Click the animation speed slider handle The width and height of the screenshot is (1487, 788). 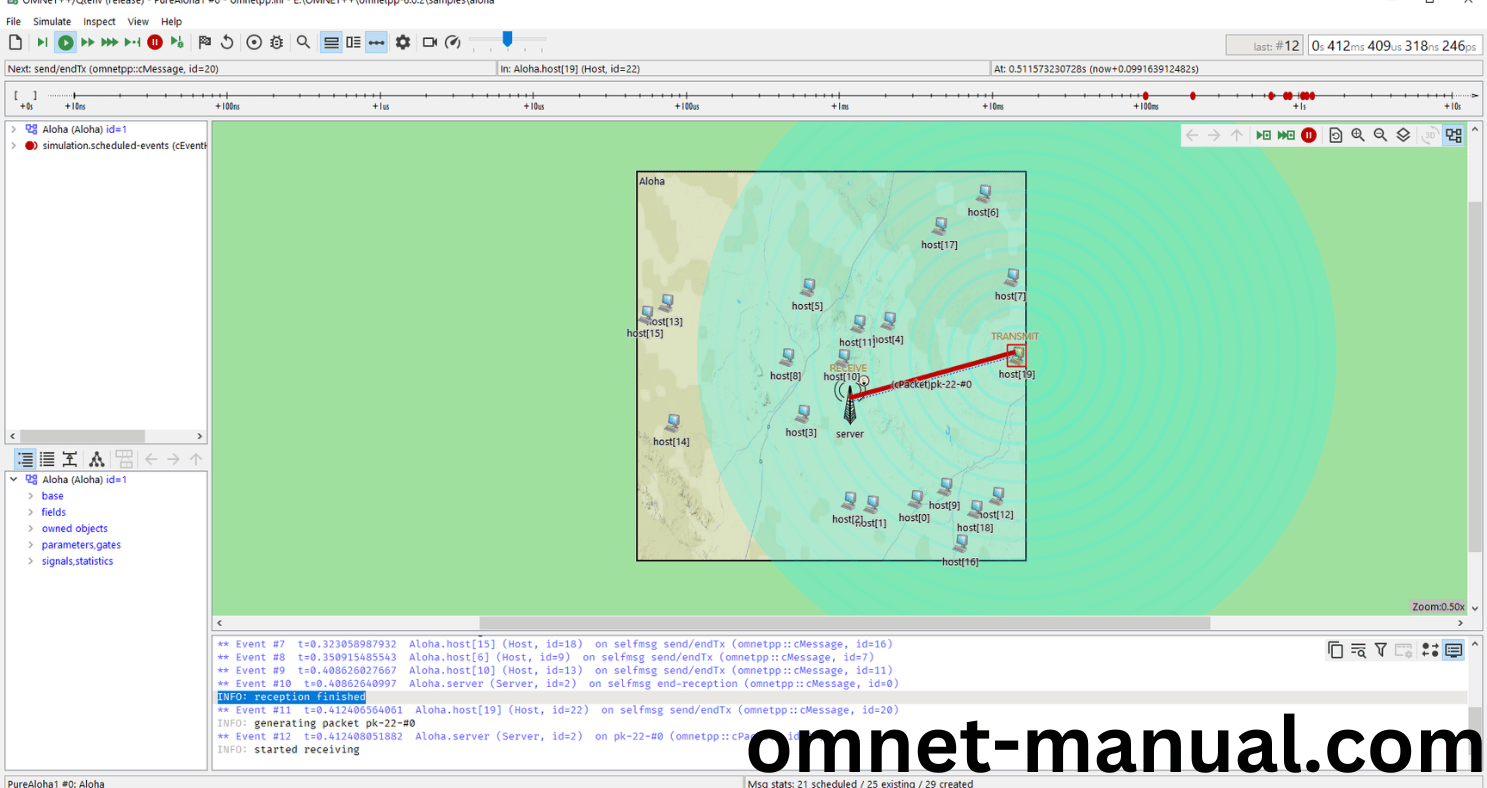[507, 39]
